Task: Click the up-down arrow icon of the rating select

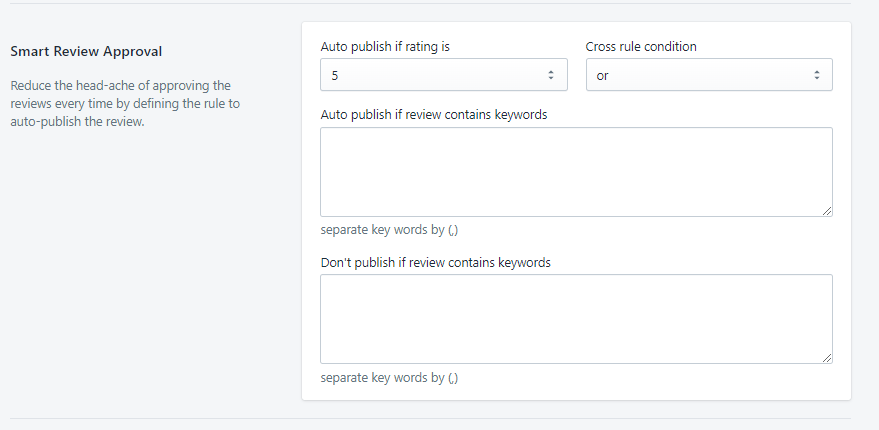Action: click(550, 75)
